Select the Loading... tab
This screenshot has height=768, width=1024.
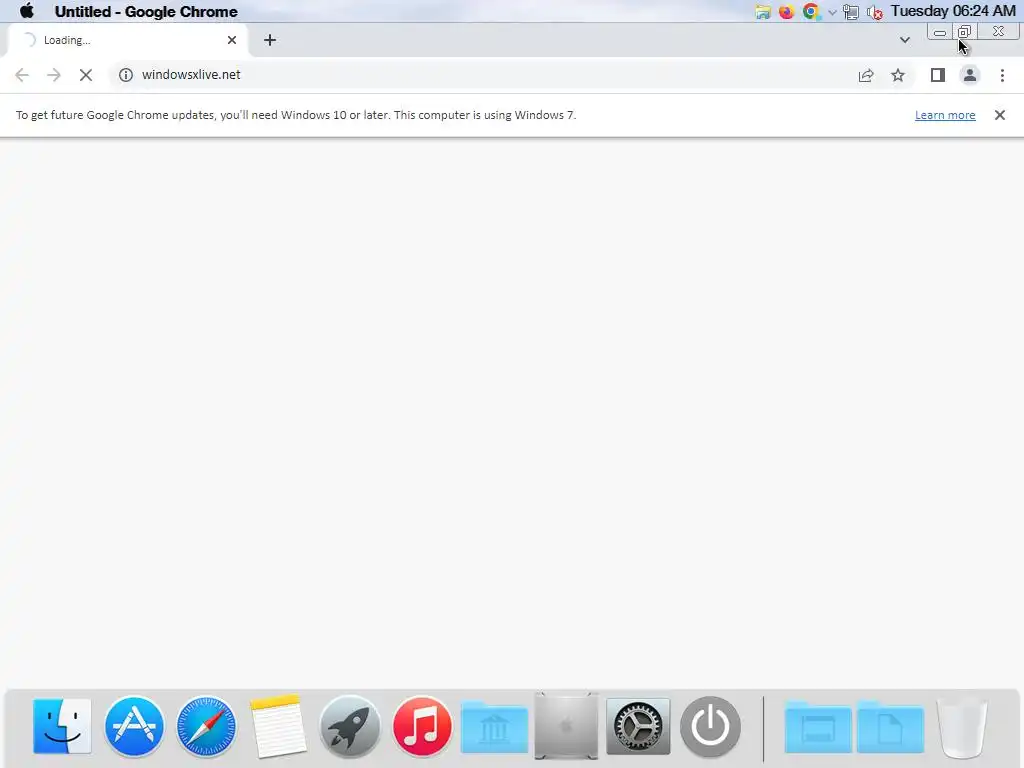click(x=127, y=40)
